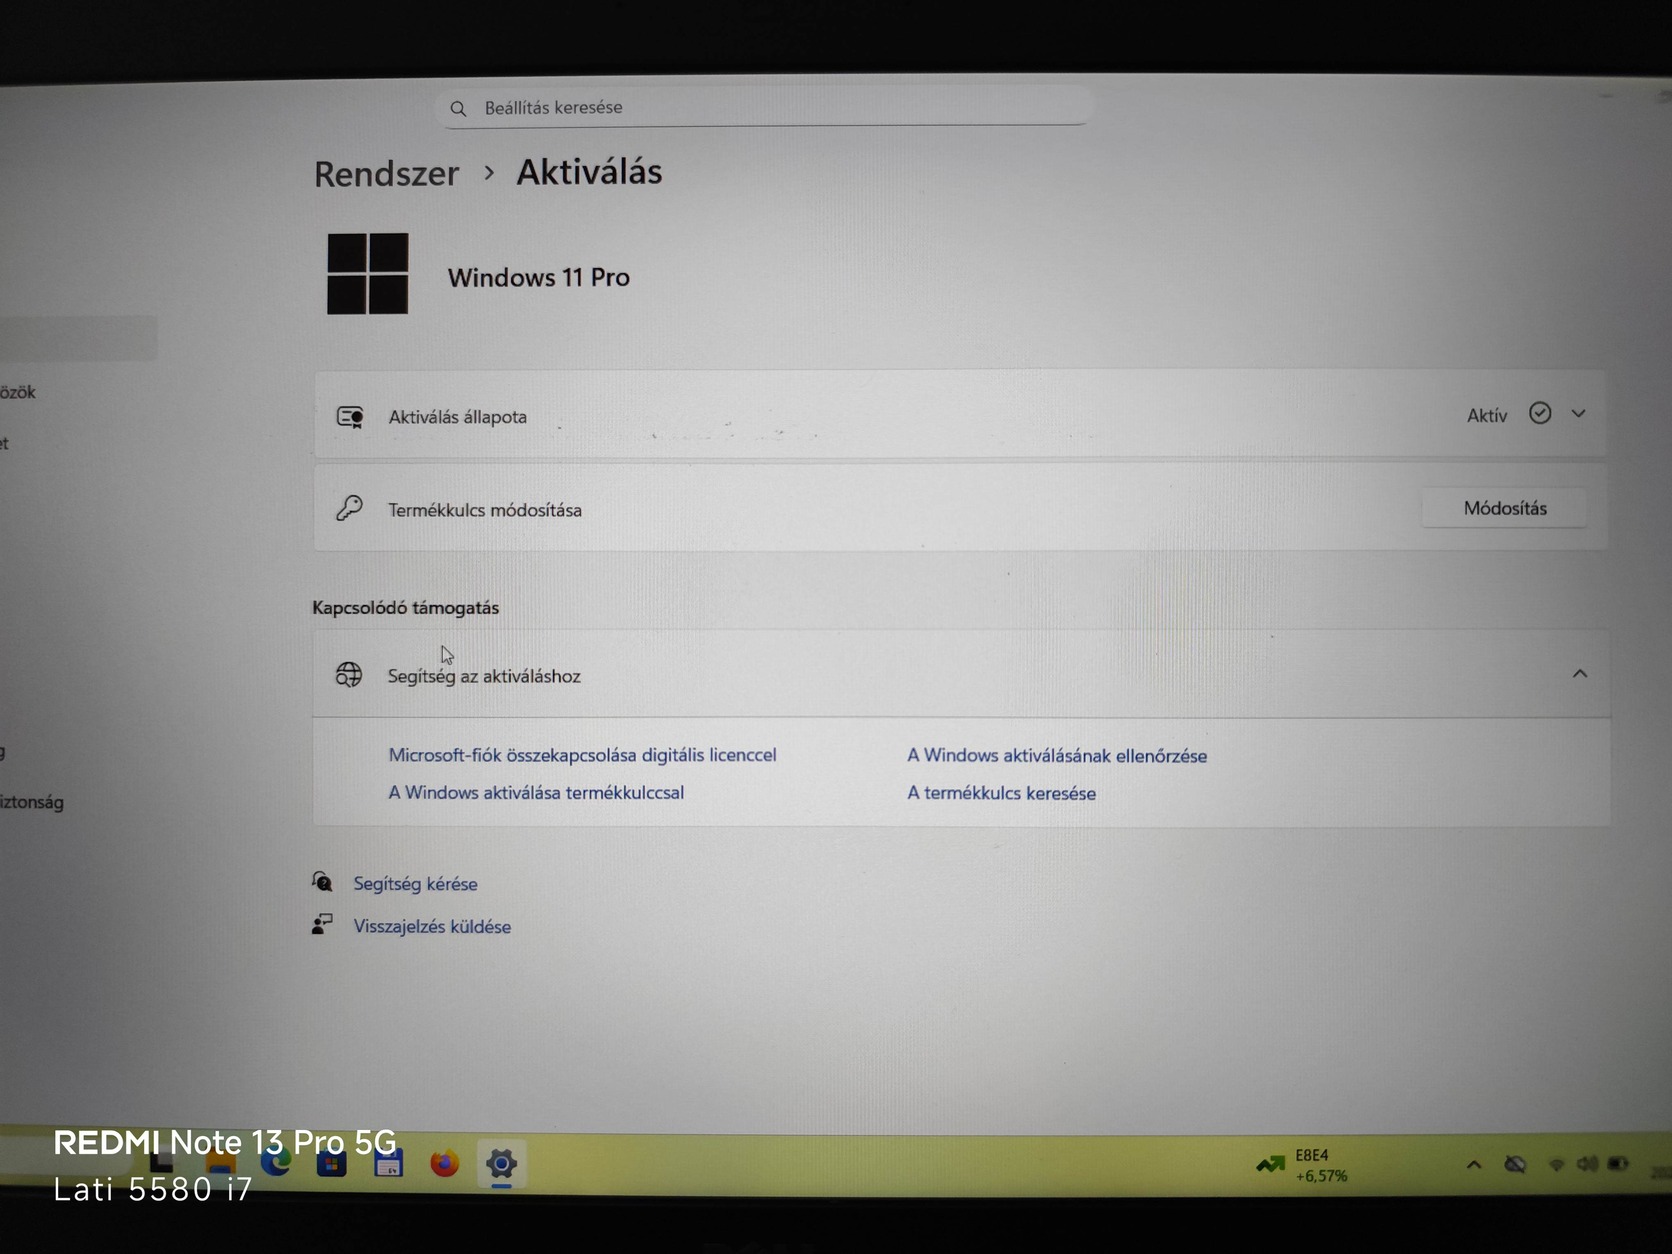Open 'A termékkulcs keresése' link
The height and width of the screenshot is (1254, 1672).
1001,793
